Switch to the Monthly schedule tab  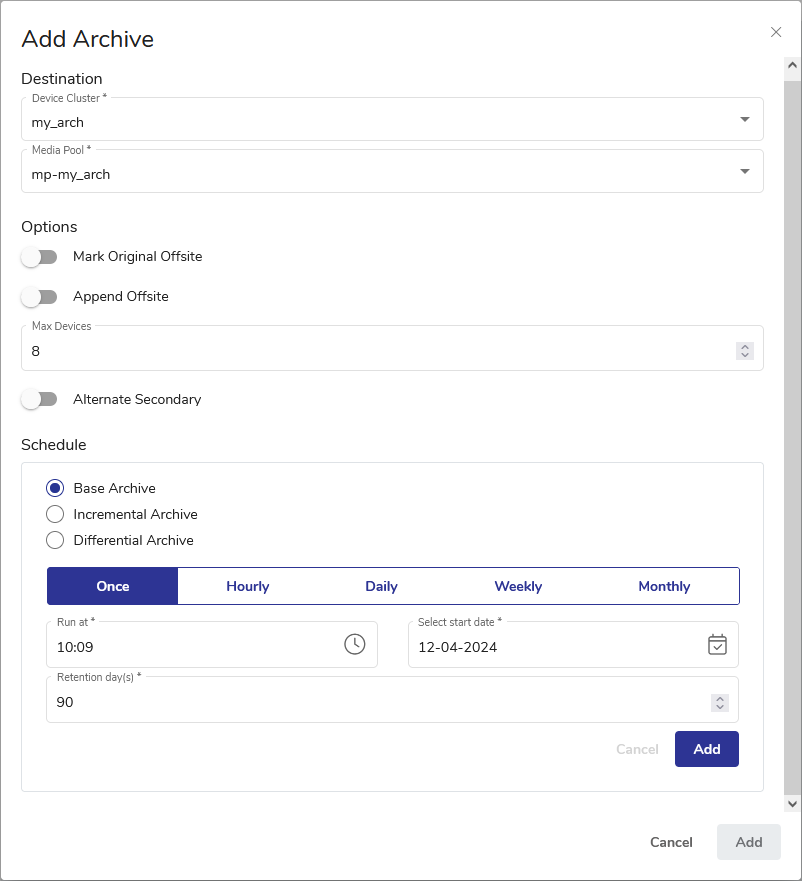tap(664, 587)
